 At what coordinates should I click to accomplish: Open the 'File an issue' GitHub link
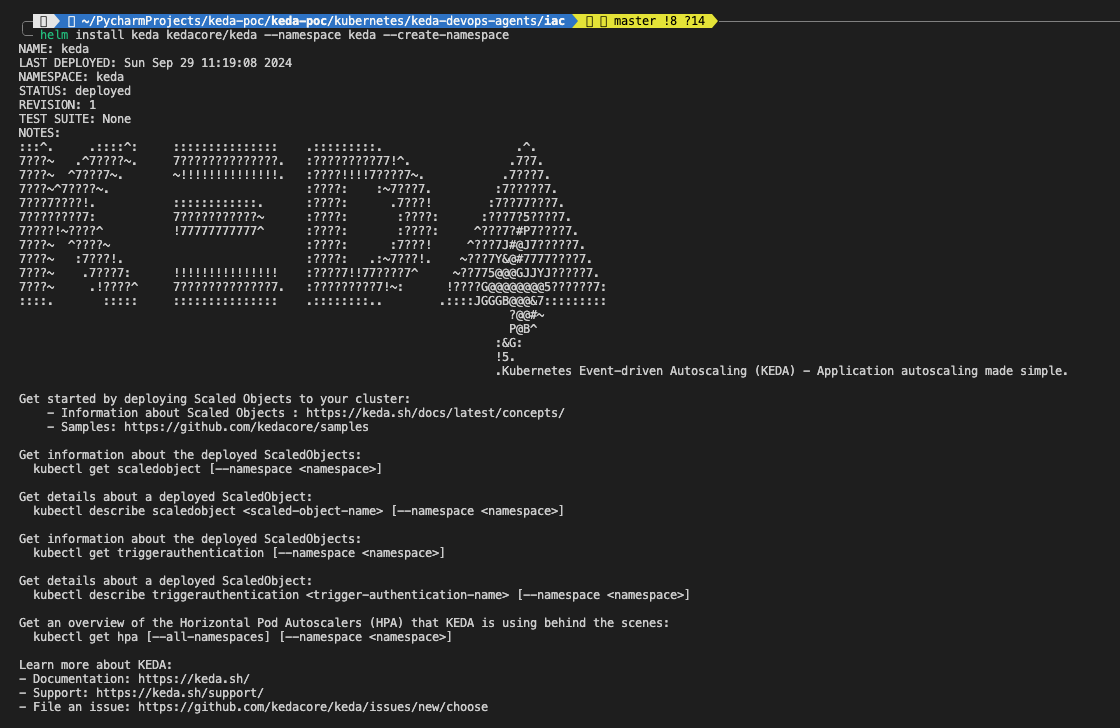tap(313, 707)
